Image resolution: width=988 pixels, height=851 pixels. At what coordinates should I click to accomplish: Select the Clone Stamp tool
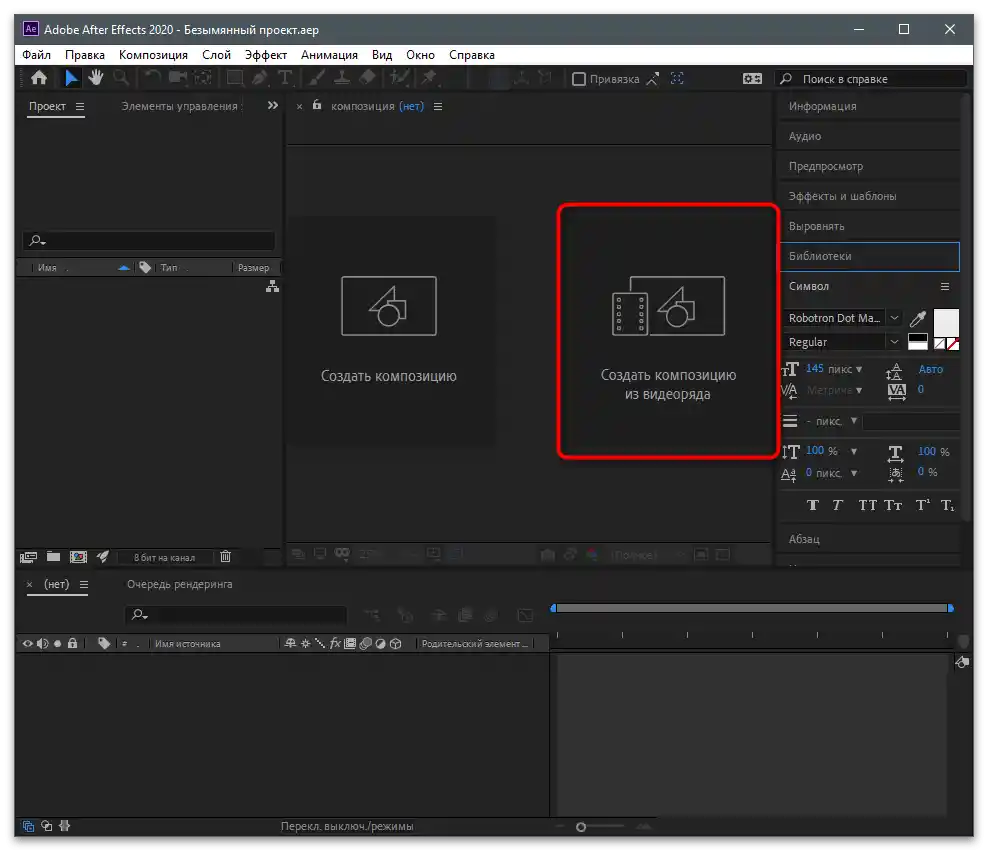[342, 78]
